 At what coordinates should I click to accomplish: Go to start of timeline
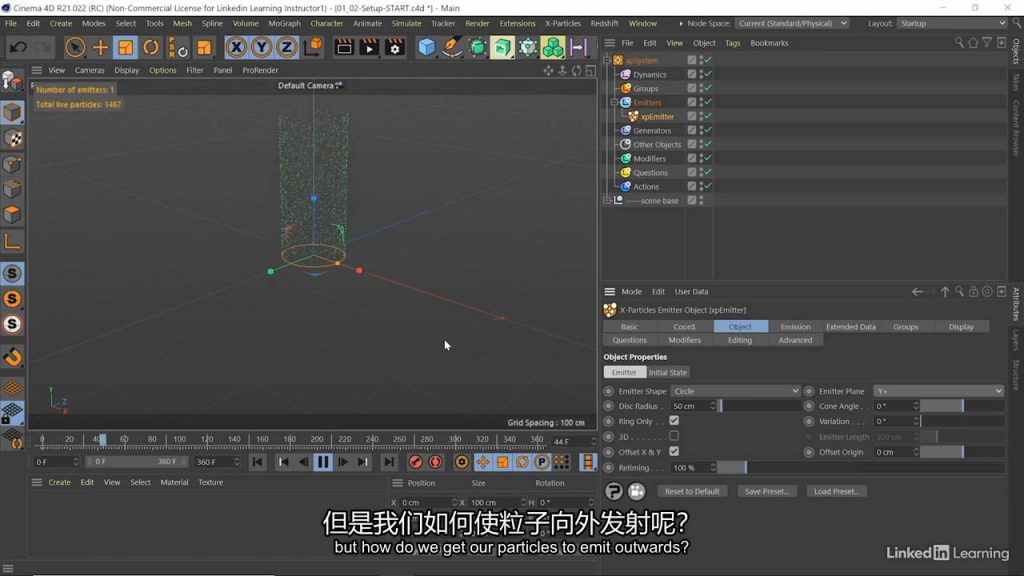tap(257, 462)
